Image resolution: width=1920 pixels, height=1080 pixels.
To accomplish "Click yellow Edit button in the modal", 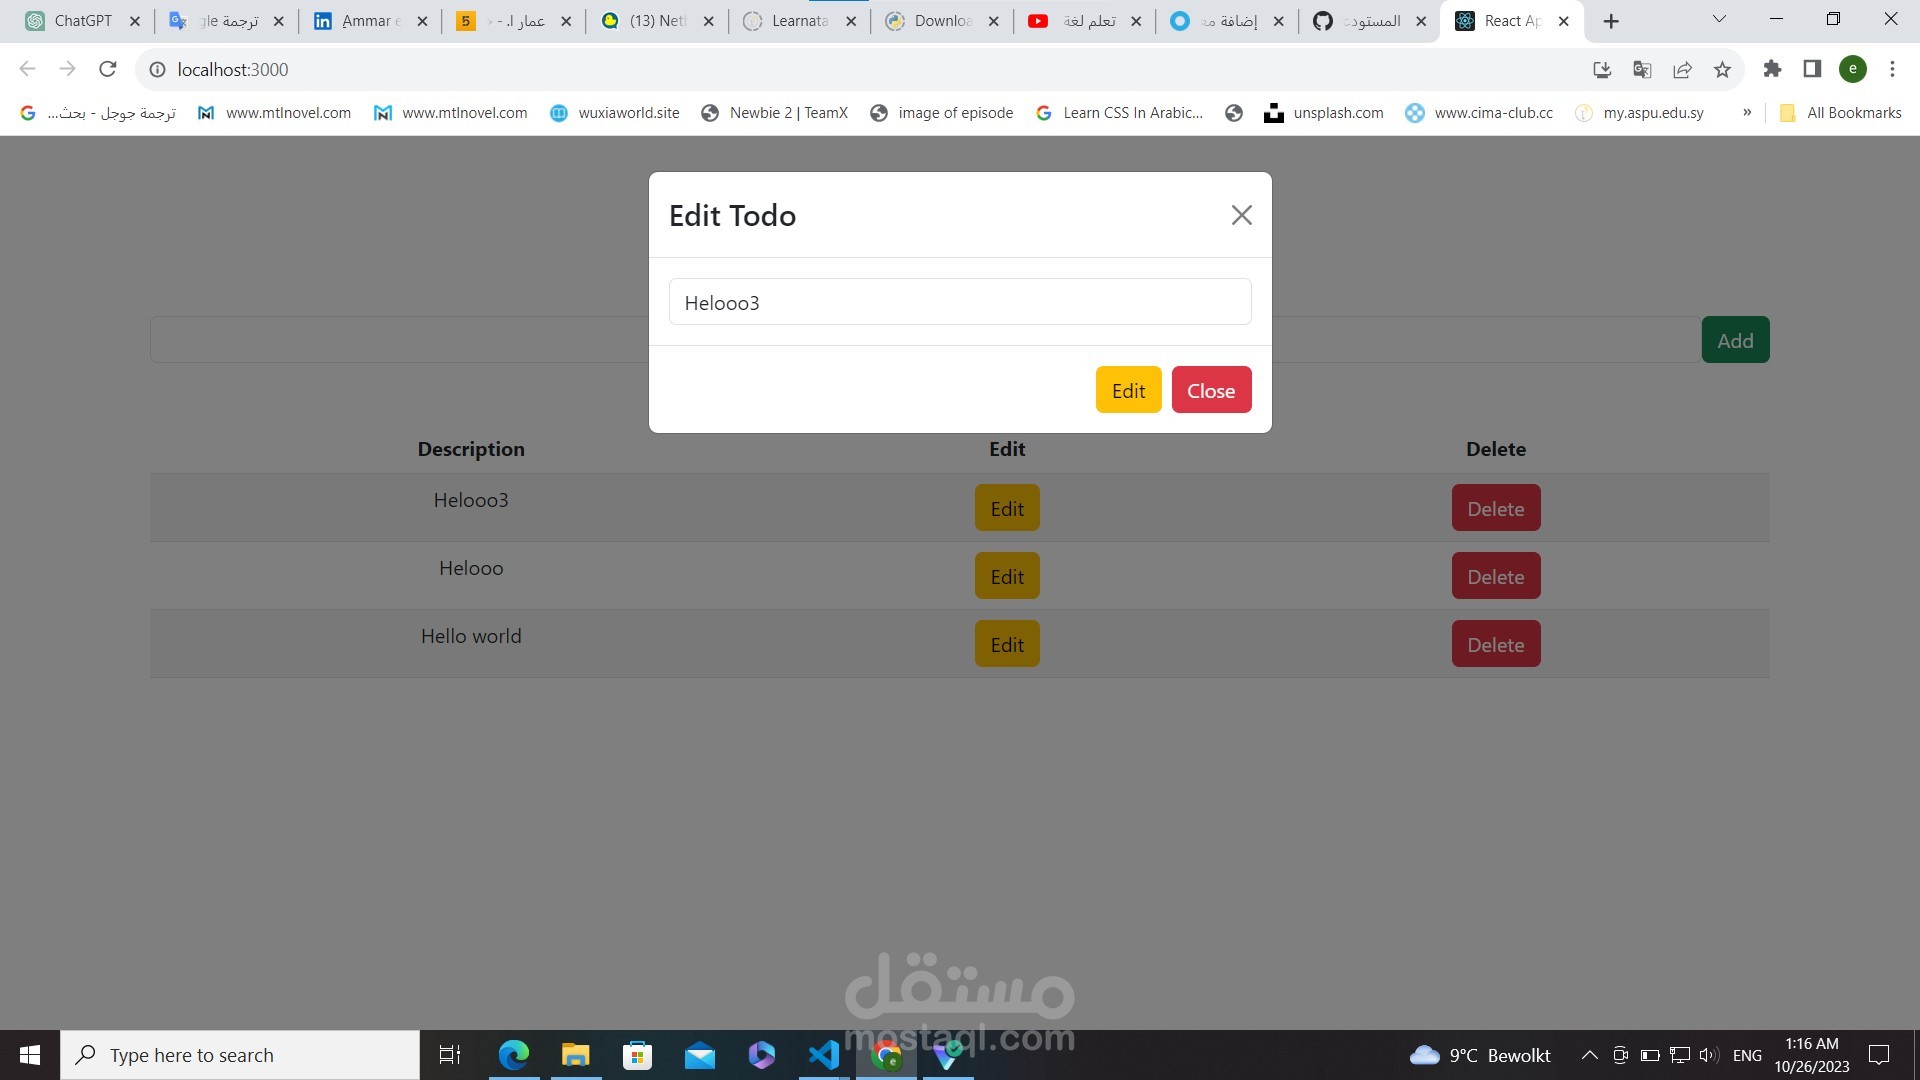I will (1128, 390).
